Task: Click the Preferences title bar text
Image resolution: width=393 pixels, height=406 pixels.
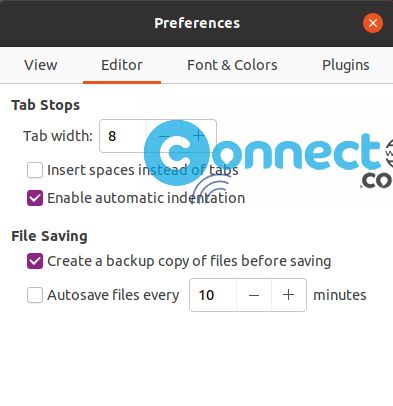Action: (x=197, y=23)
